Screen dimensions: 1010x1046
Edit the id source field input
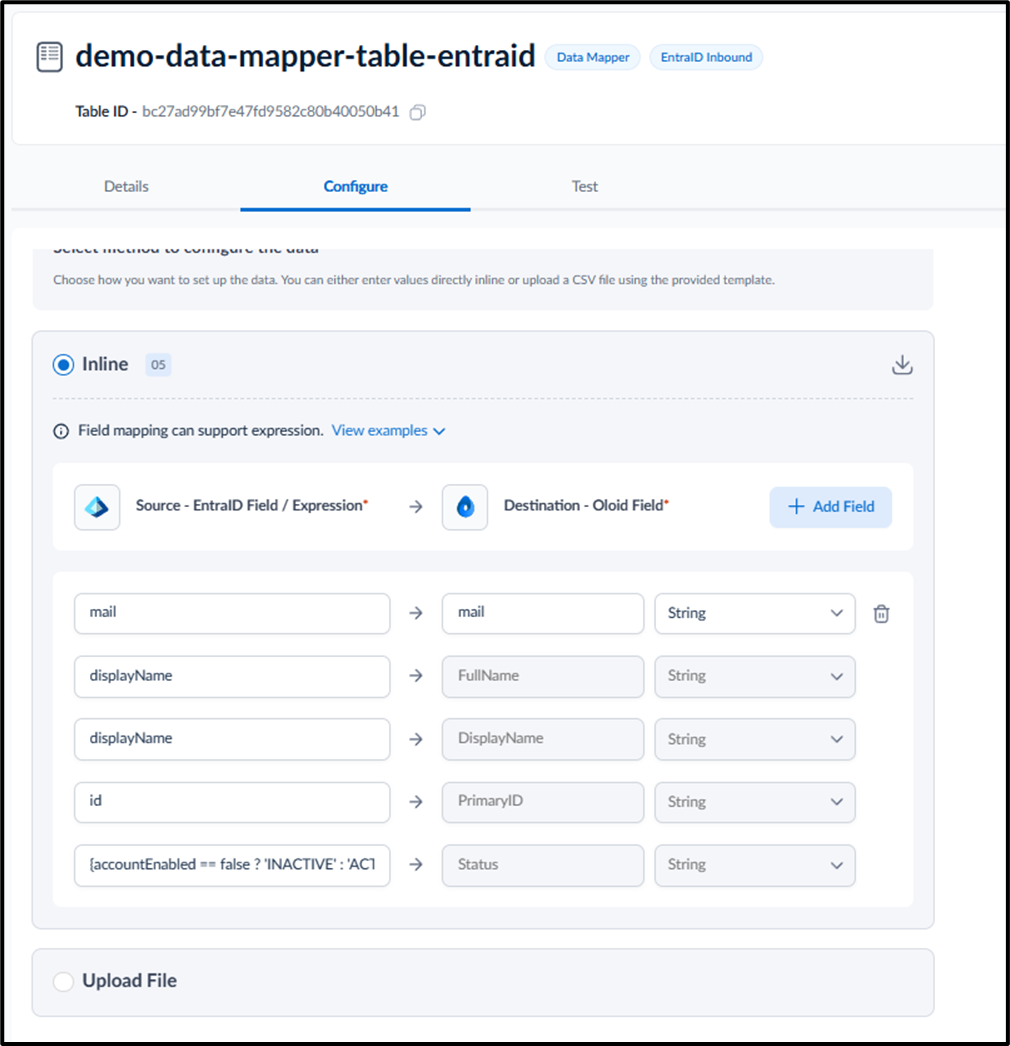pos(232,802)
